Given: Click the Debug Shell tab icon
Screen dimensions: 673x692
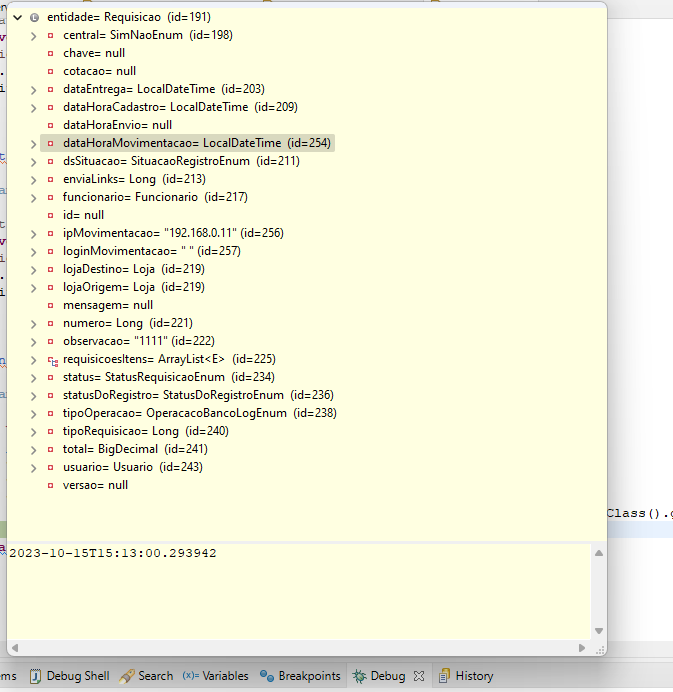Looking at the screenshot, I should 36,676.
